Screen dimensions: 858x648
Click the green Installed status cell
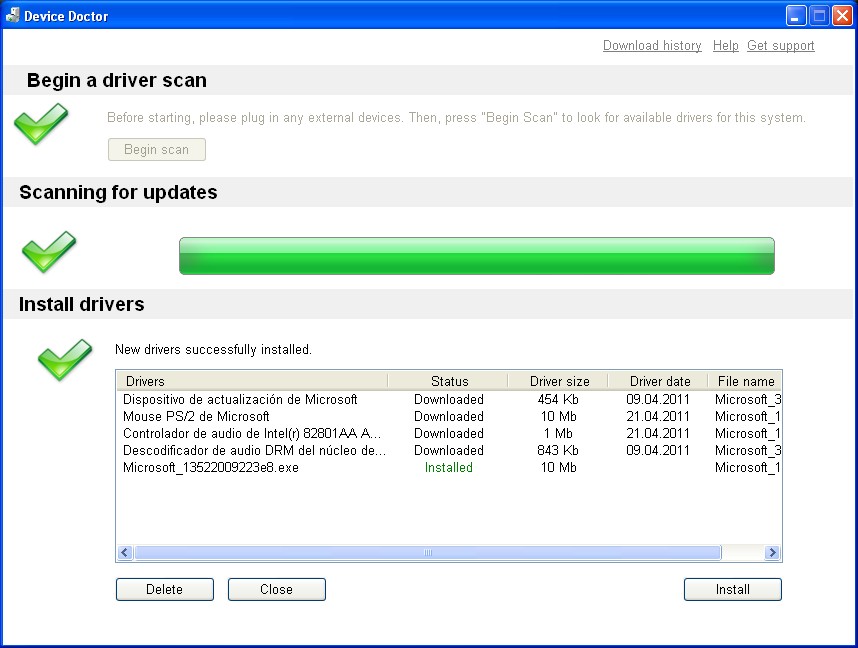coord(449,467)
